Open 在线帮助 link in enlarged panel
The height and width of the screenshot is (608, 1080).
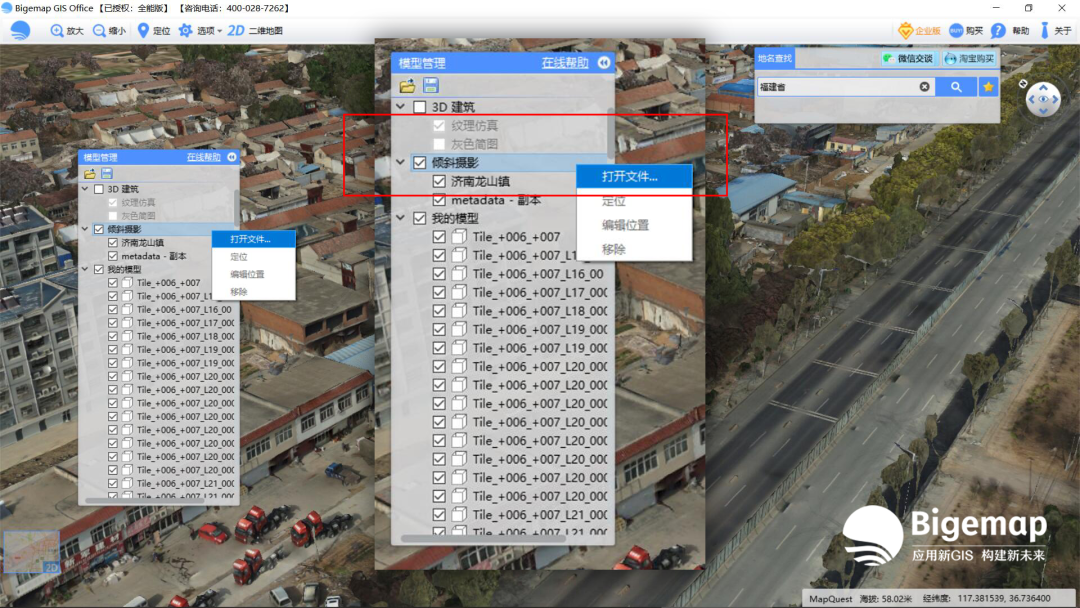pos(565,63)
